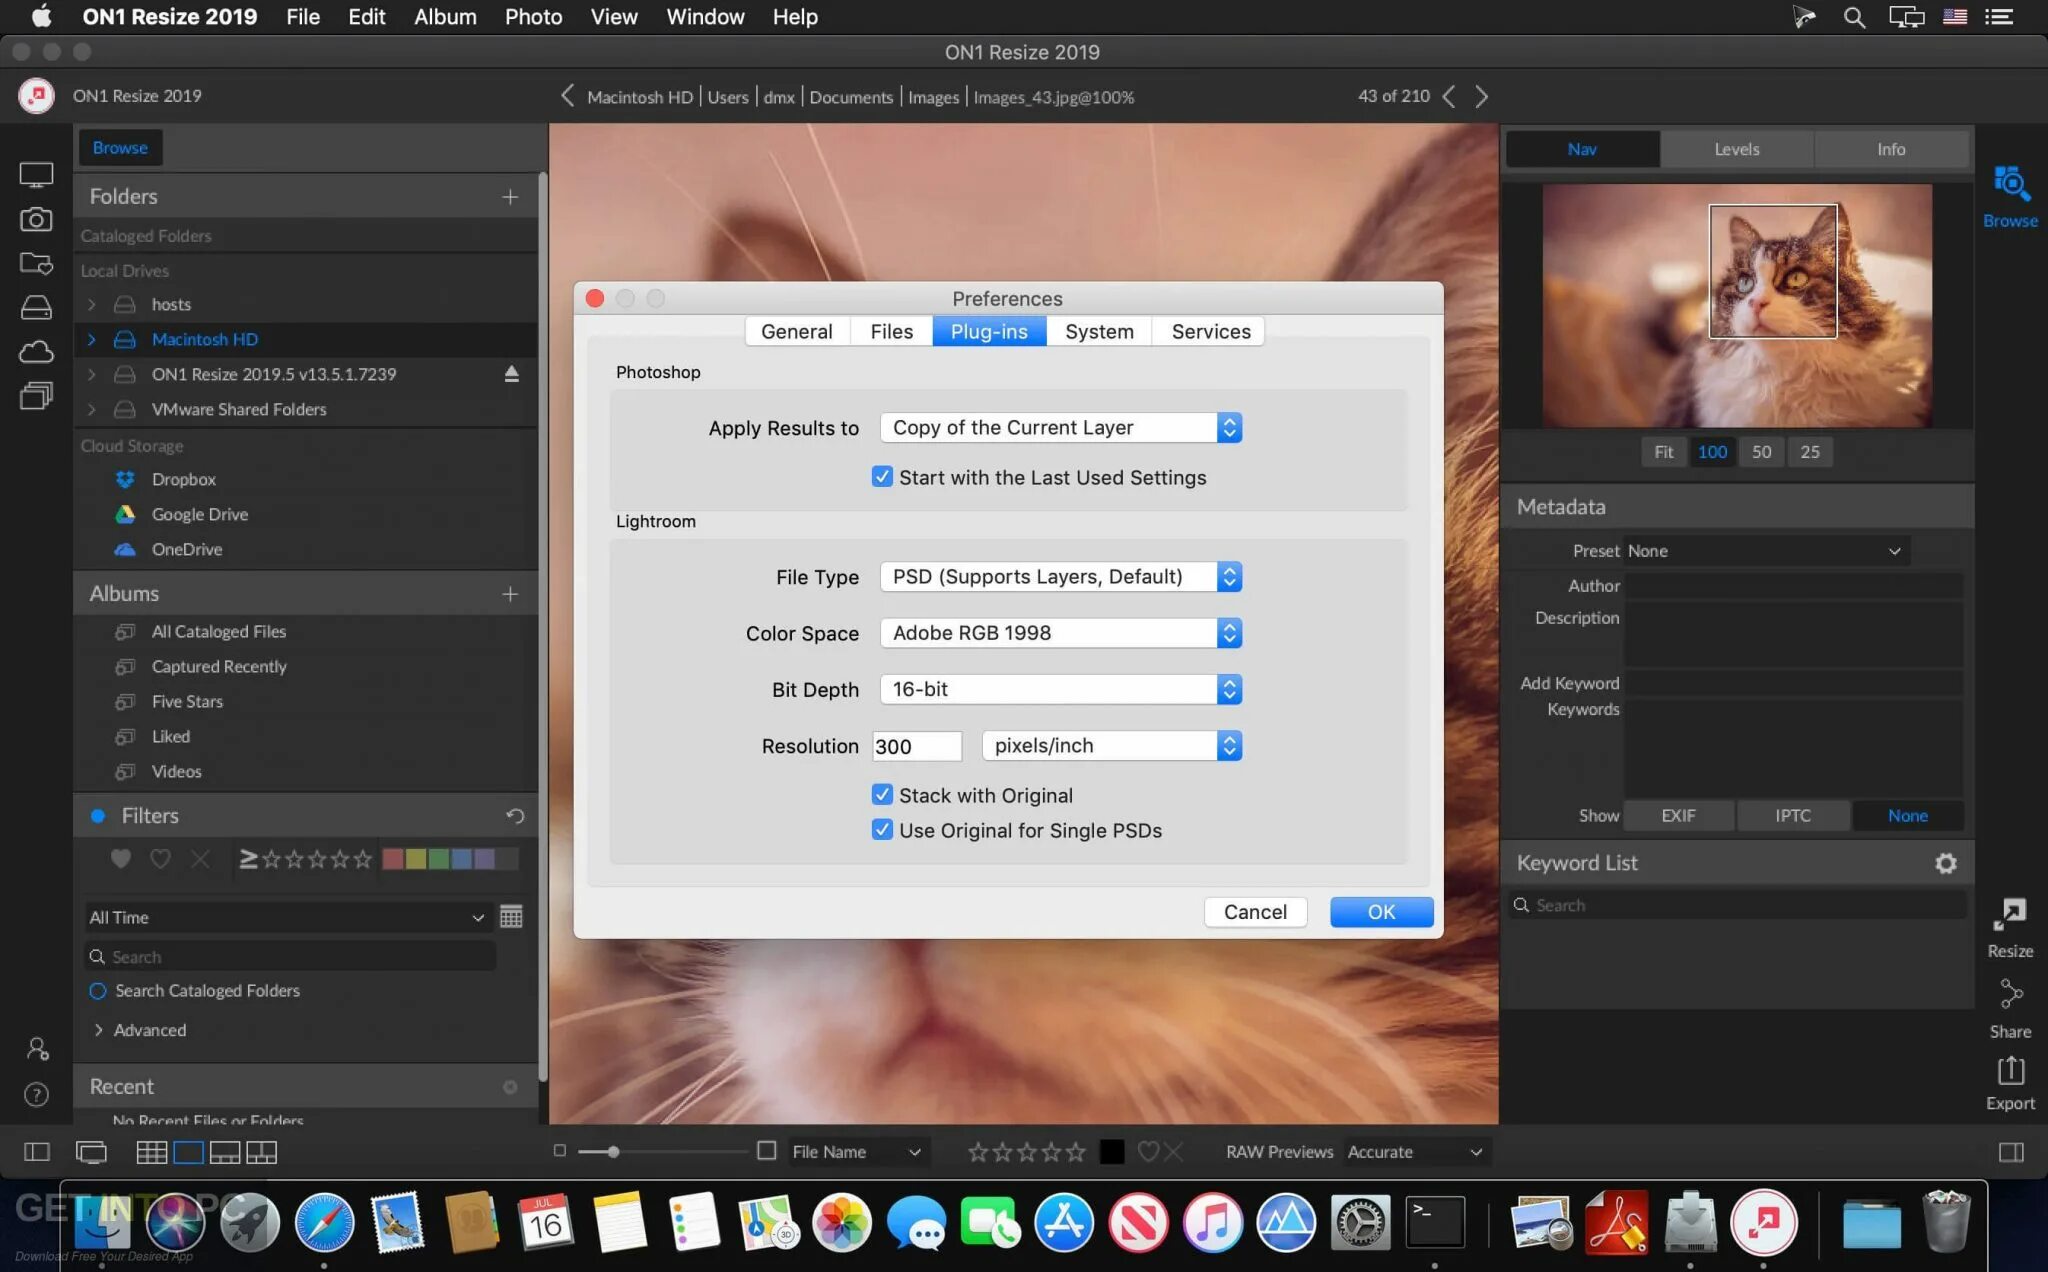Screen dimensions: 2048x1272
Task: Open the Share icon in the sidebar
Action: tap(2009, 995)
